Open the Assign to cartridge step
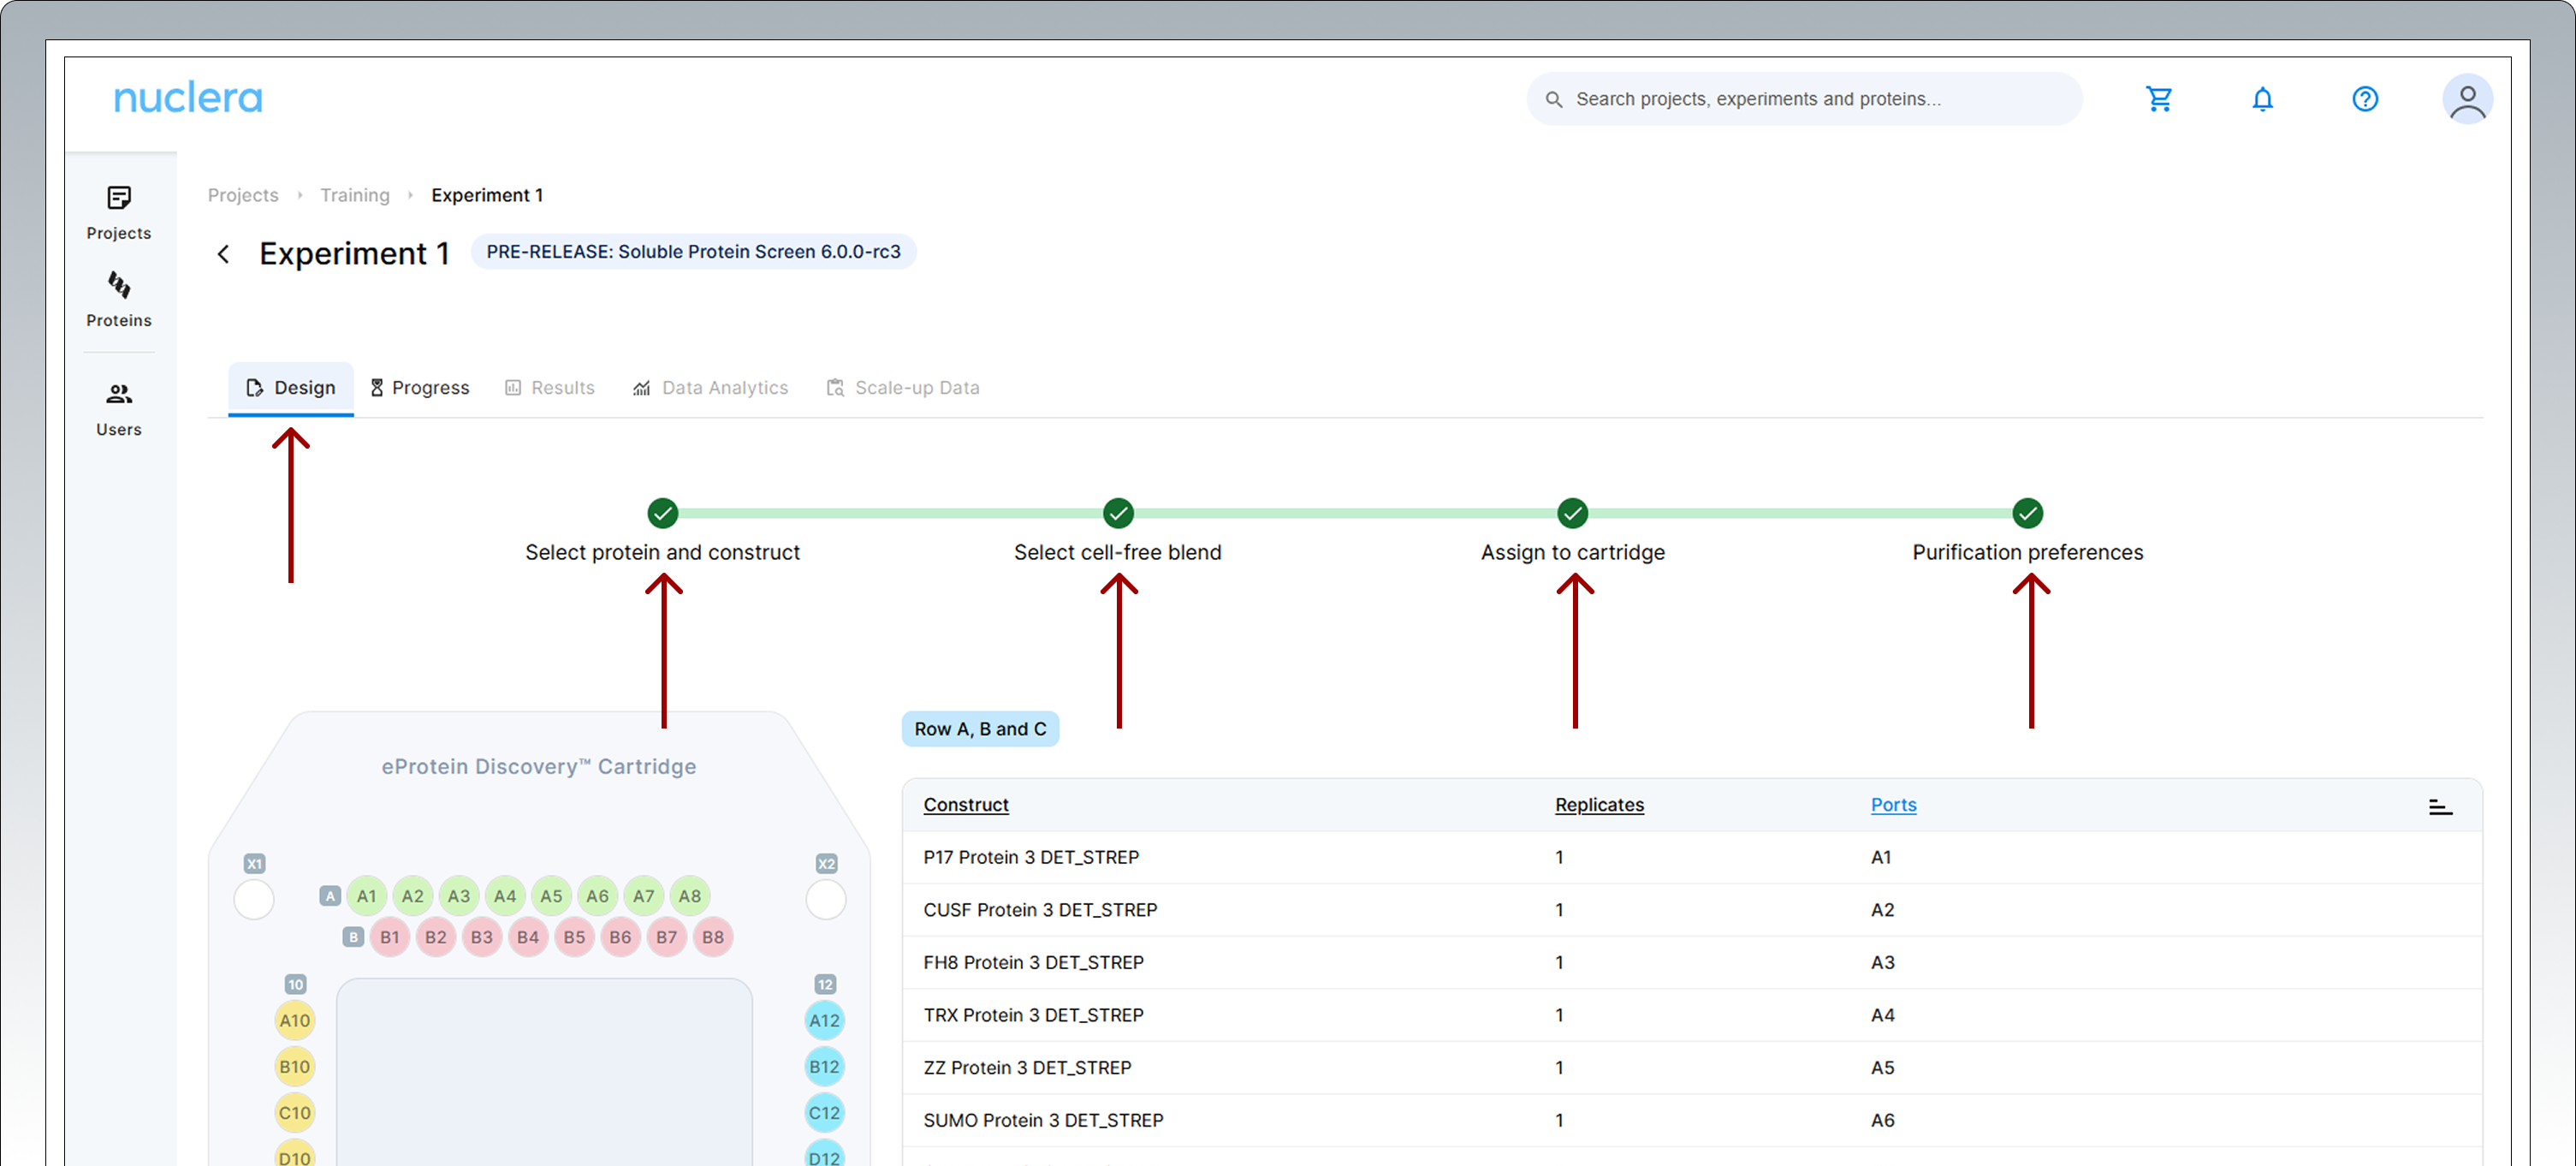Viewport: 2576px width, 1166px height. pyautogui.click(x=1572, y=531)
